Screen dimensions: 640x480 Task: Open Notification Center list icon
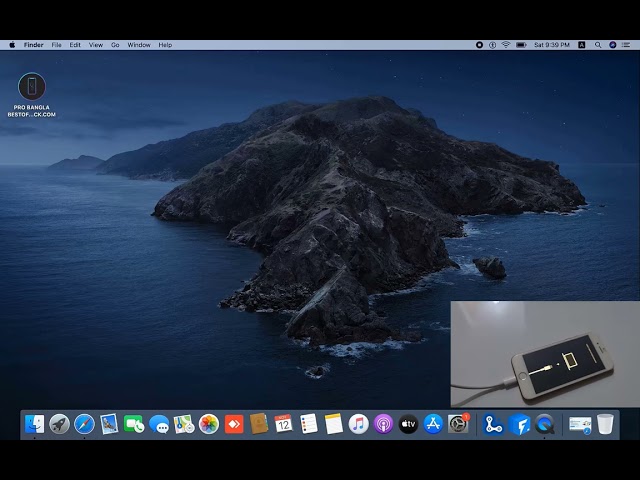pos(626,45)
